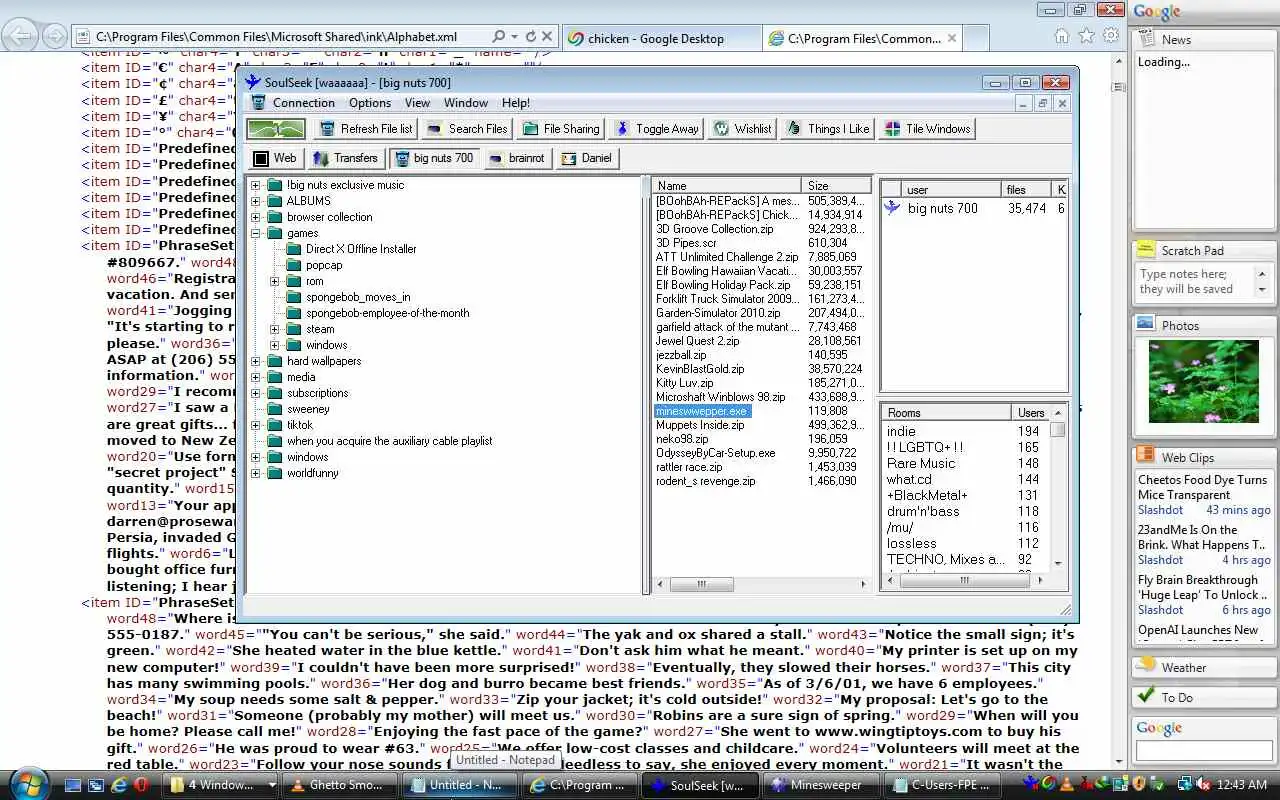The height and width of the screenshot is (800, 1280).
Task: Expand the steam subfolder node
Action: tap(274, 329)
